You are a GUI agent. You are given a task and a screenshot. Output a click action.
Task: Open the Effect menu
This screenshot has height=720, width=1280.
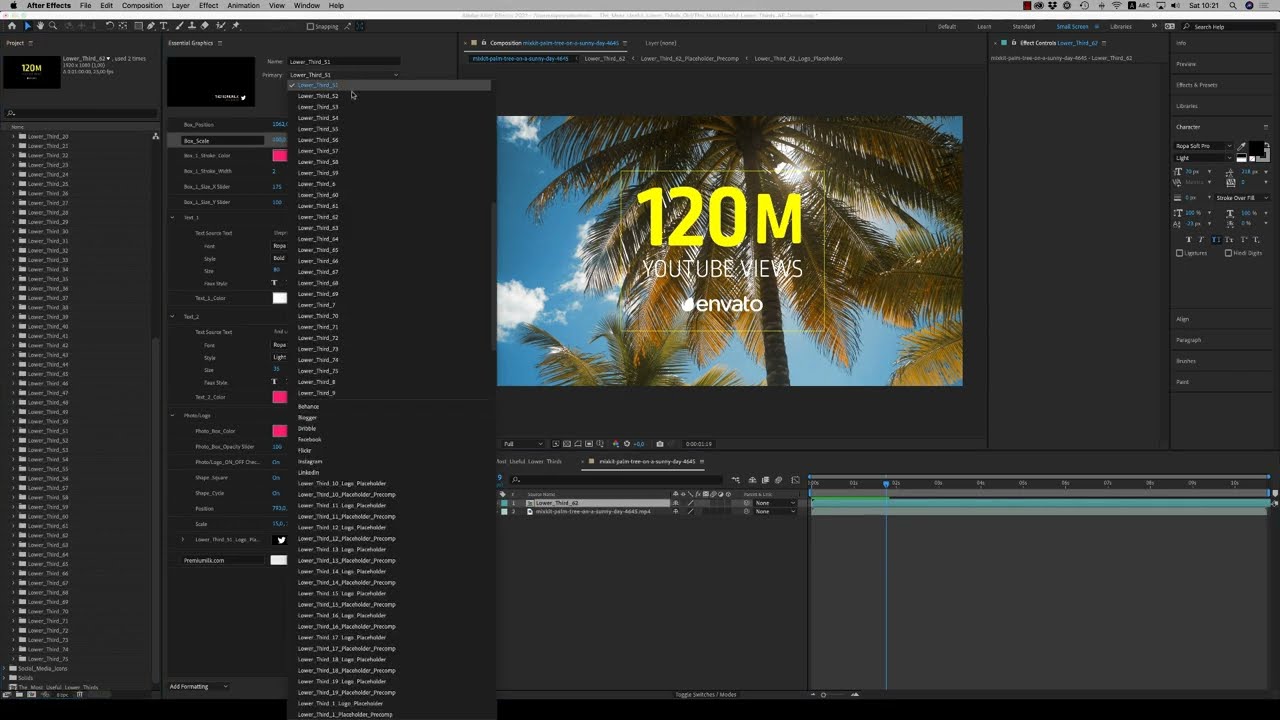point(208,5)
